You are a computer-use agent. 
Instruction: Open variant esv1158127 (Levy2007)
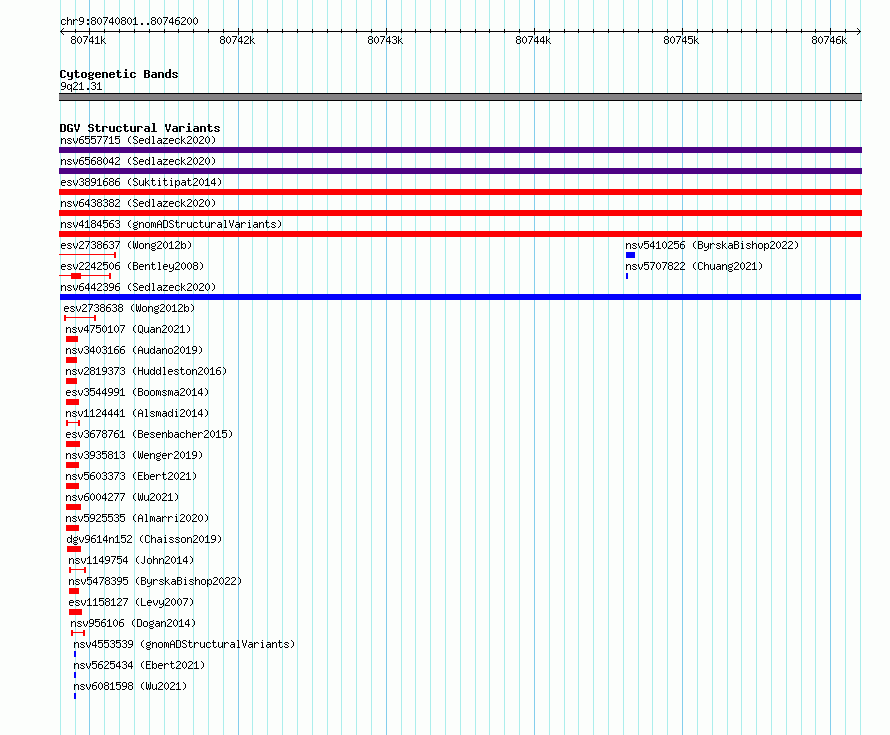click(x=131, y=602)
